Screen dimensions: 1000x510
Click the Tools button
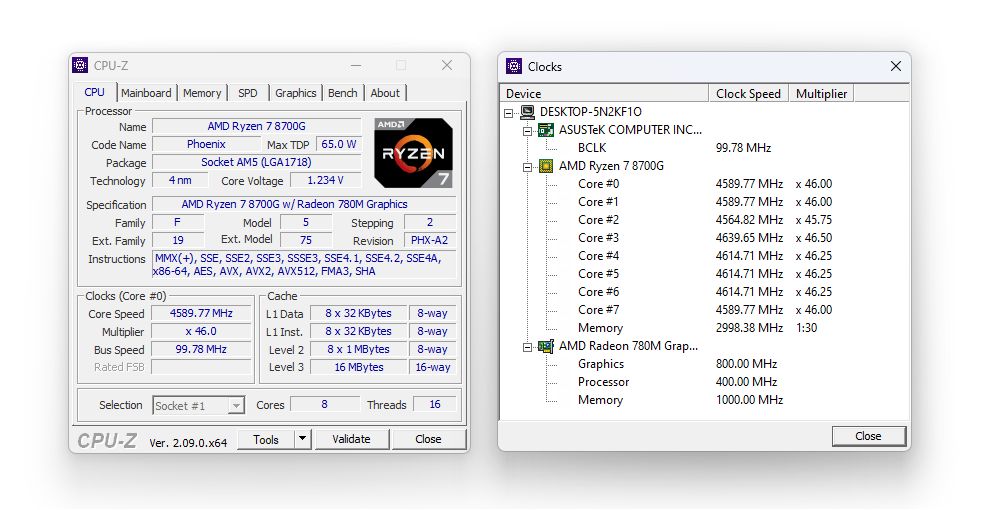click(266, 439)
